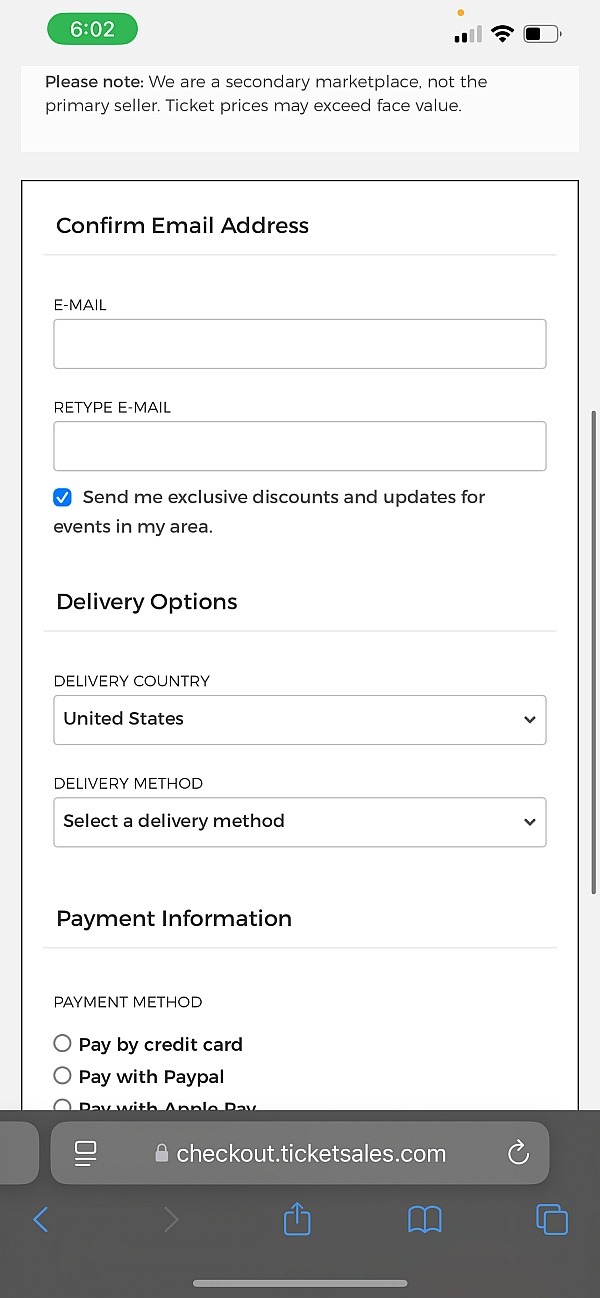Open page settings reader icon in address bar
This screenshot has width=600, height=1298.
click(86, 1153)
